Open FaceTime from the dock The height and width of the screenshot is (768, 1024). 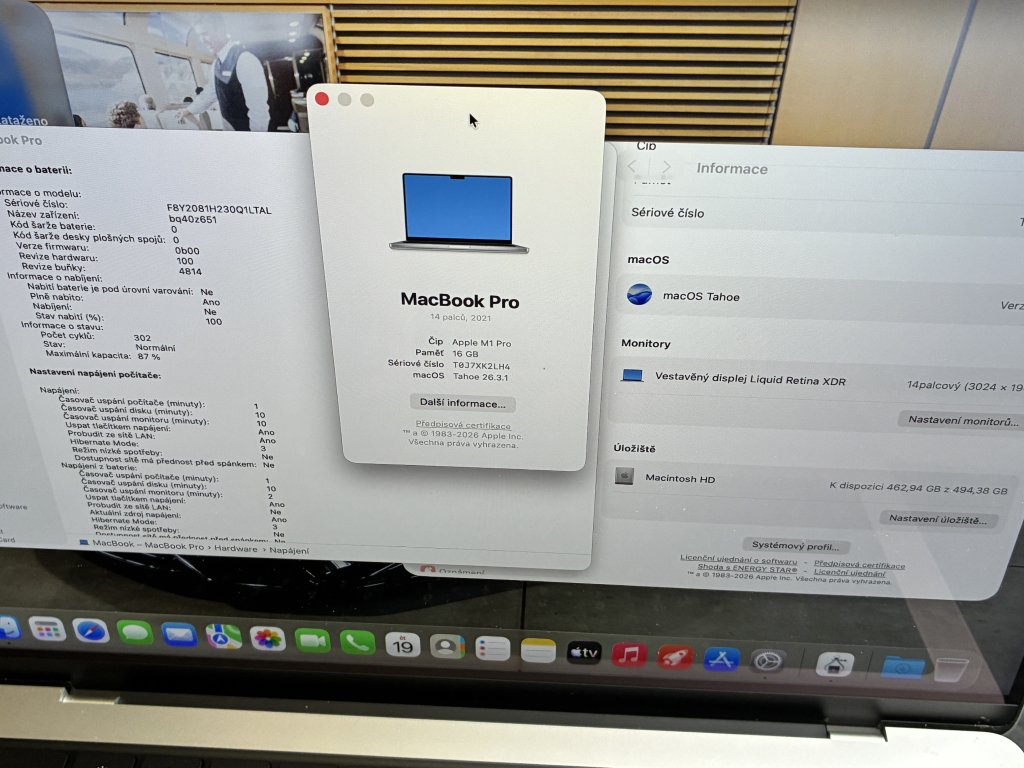[312, 640]
